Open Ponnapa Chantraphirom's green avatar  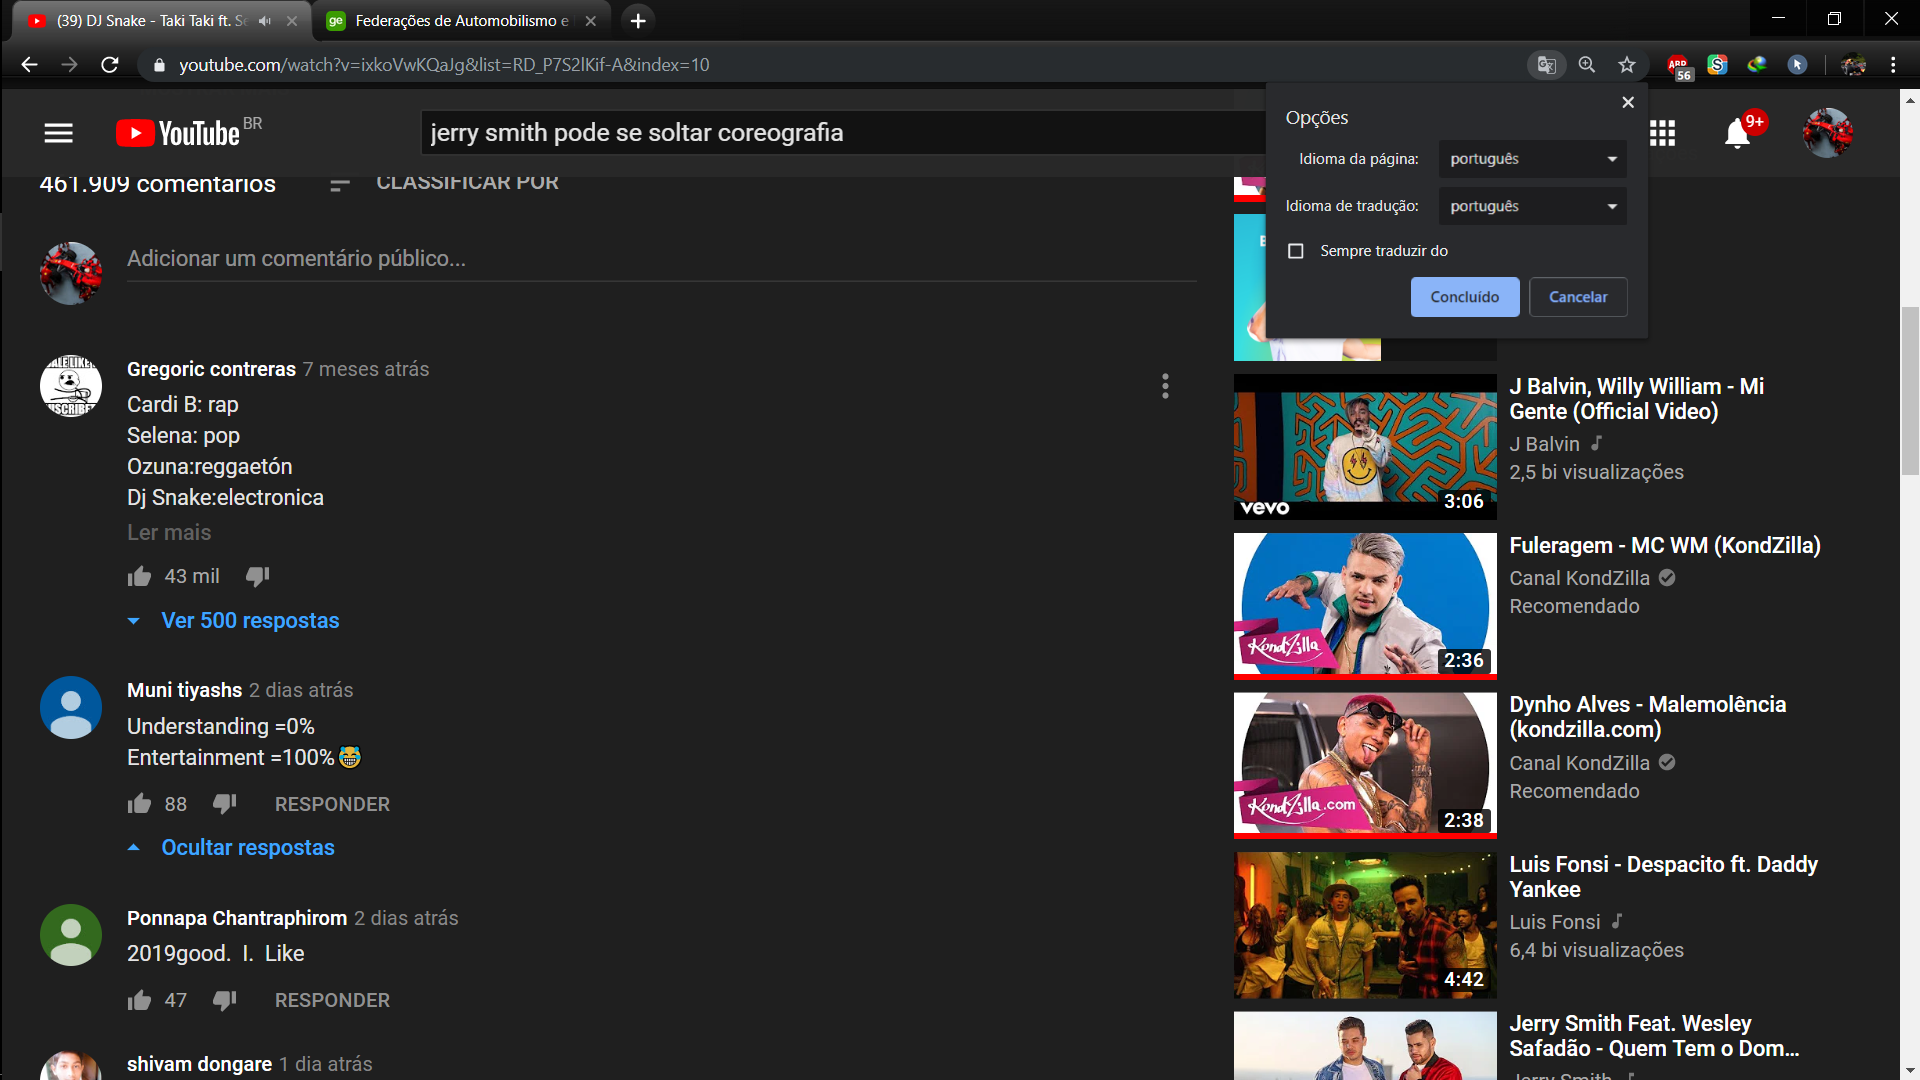pos(71,935)
